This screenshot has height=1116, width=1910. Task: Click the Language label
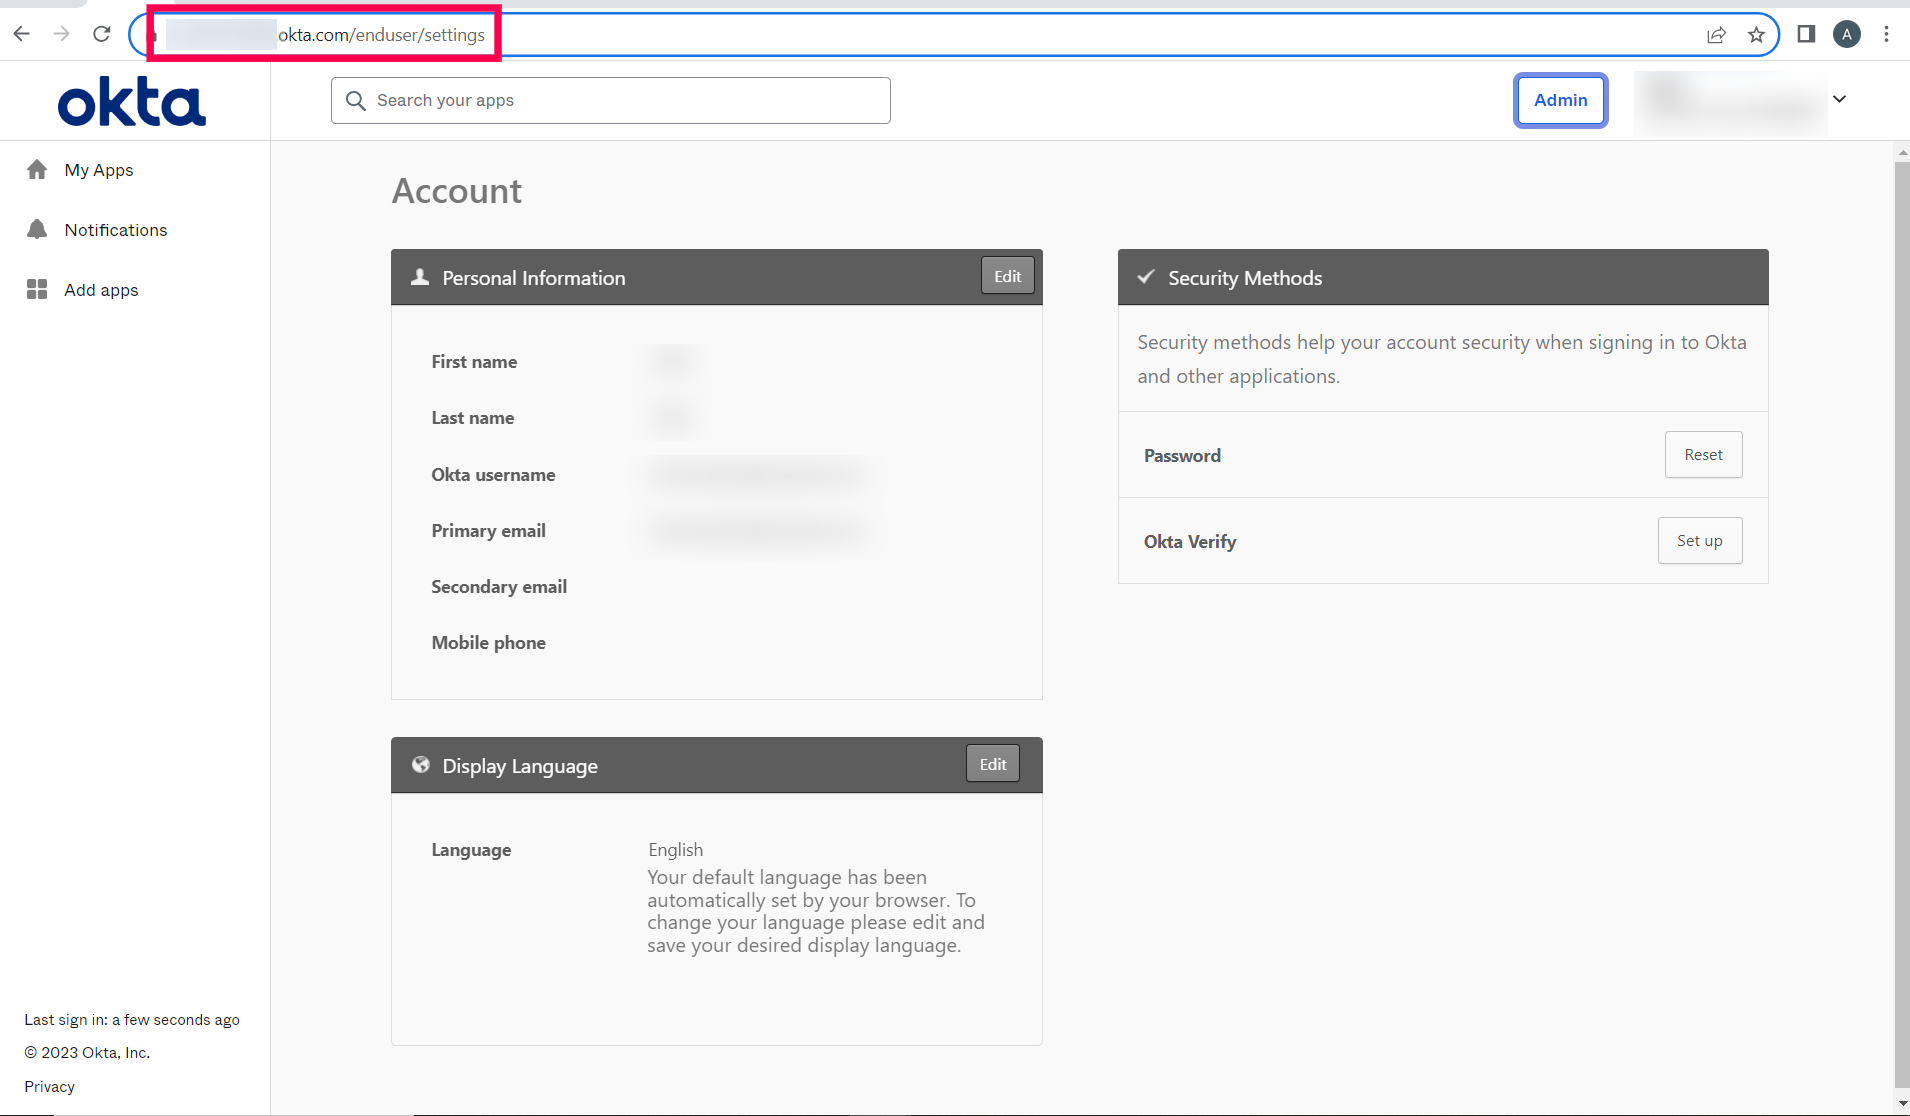click(x=472, y=850)
